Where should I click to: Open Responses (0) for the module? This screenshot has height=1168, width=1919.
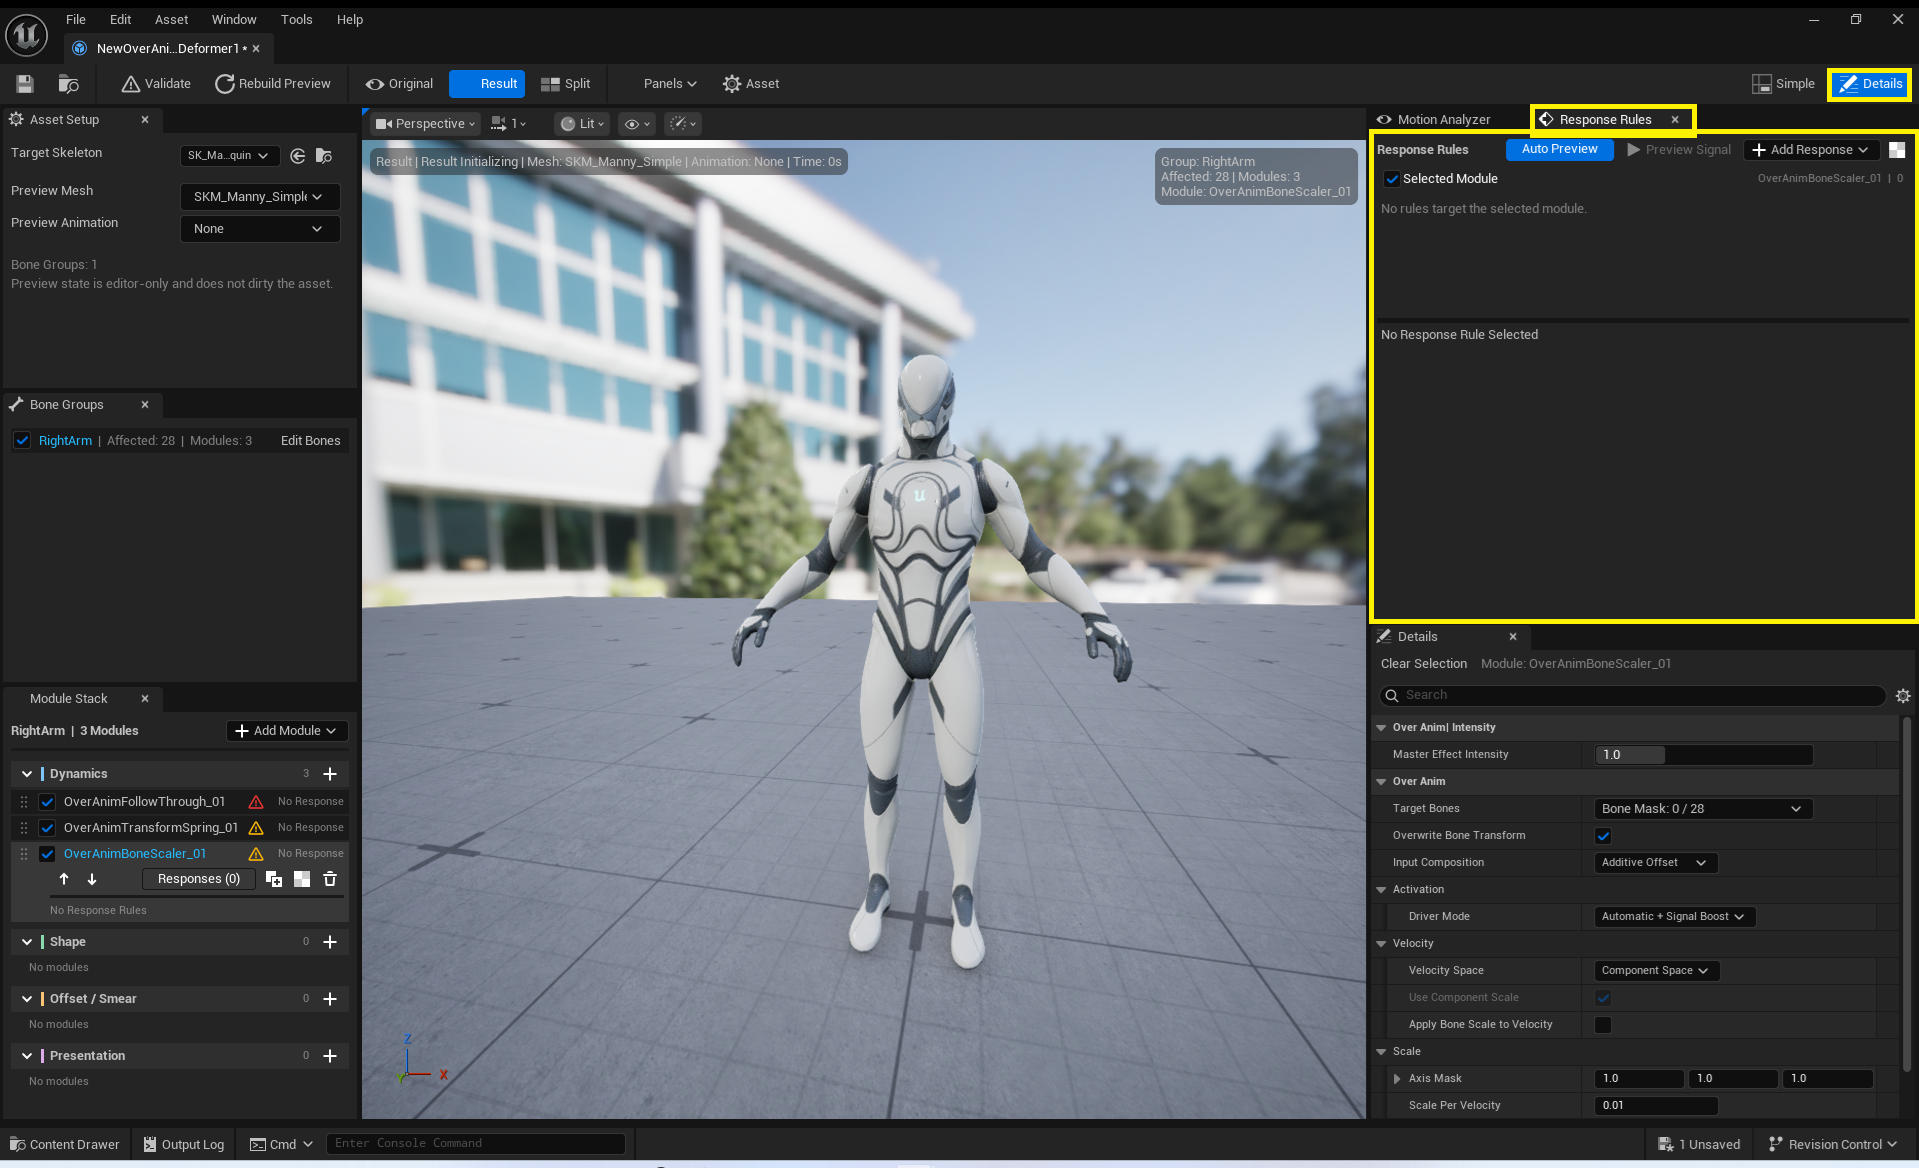[199, 879]
